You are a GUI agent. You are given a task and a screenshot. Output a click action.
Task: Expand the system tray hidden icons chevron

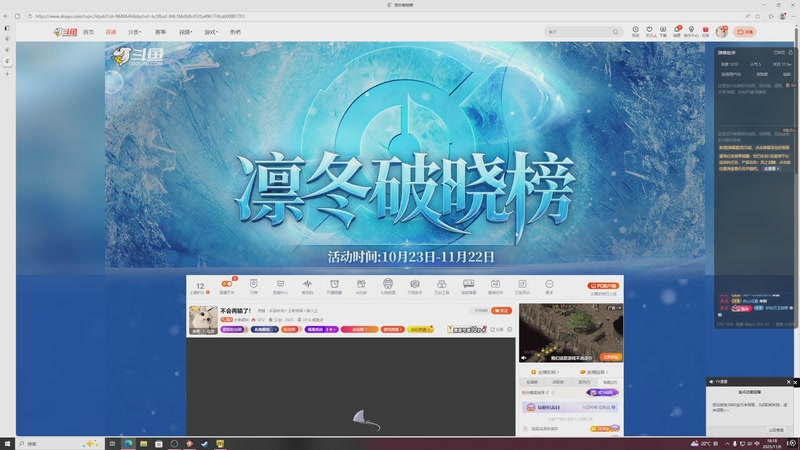click(x=728, y=444)
